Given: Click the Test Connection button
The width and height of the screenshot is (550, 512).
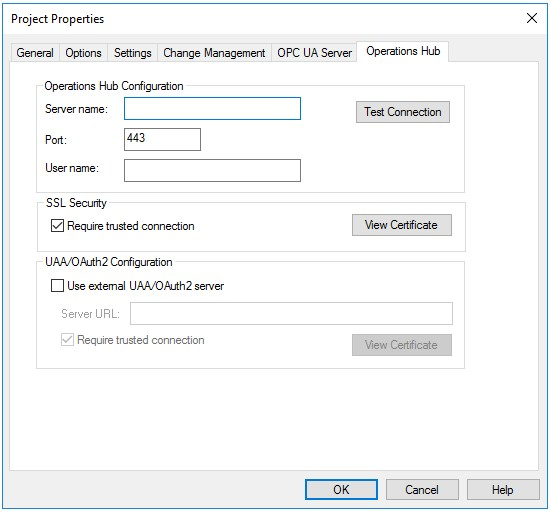Looking at the screenshot, I should pyautogui.click(x=403, y=112).
